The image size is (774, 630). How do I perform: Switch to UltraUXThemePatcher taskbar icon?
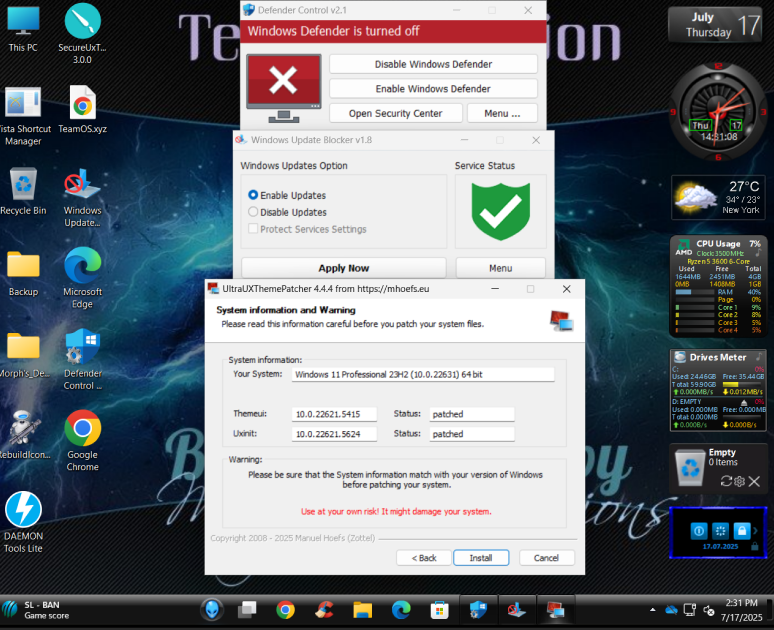[555, 610]
